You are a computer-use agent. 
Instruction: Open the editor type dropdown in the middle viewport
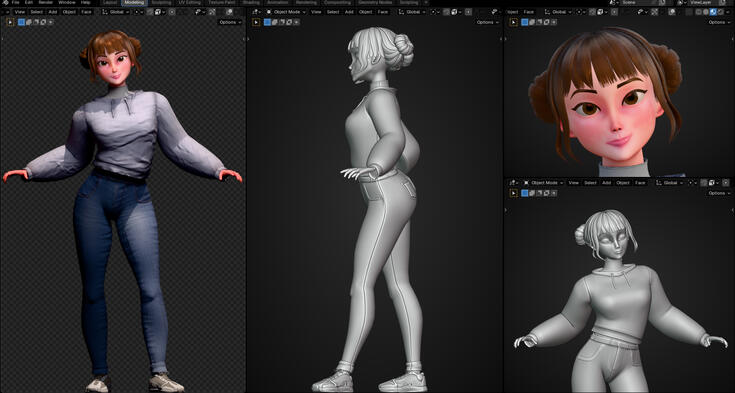tap(256, 12)
